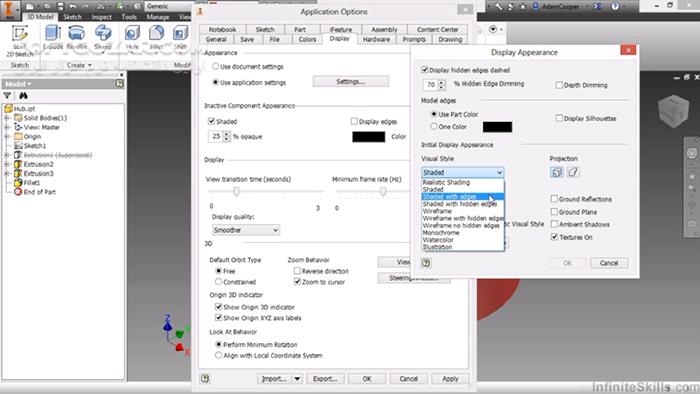The height and width of the screenshot is (394, 700).
Task: Click the inactive component Color swatch
Action: coord(369,137)
